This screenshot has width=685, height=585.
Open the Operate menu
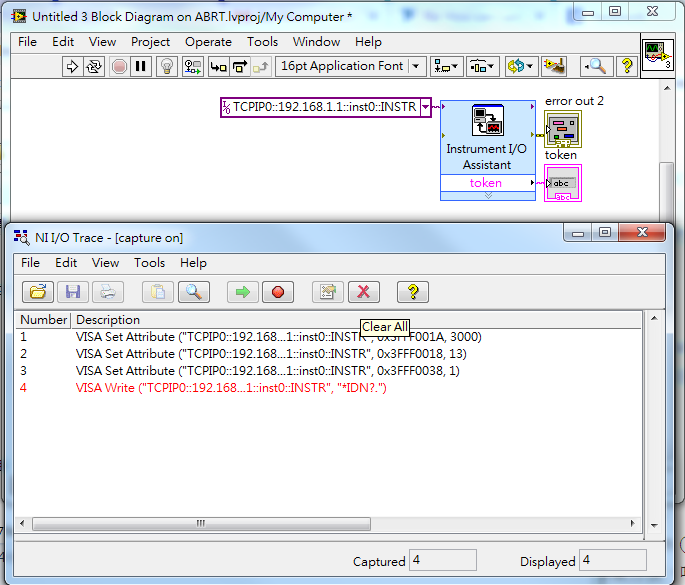[208, 42]
